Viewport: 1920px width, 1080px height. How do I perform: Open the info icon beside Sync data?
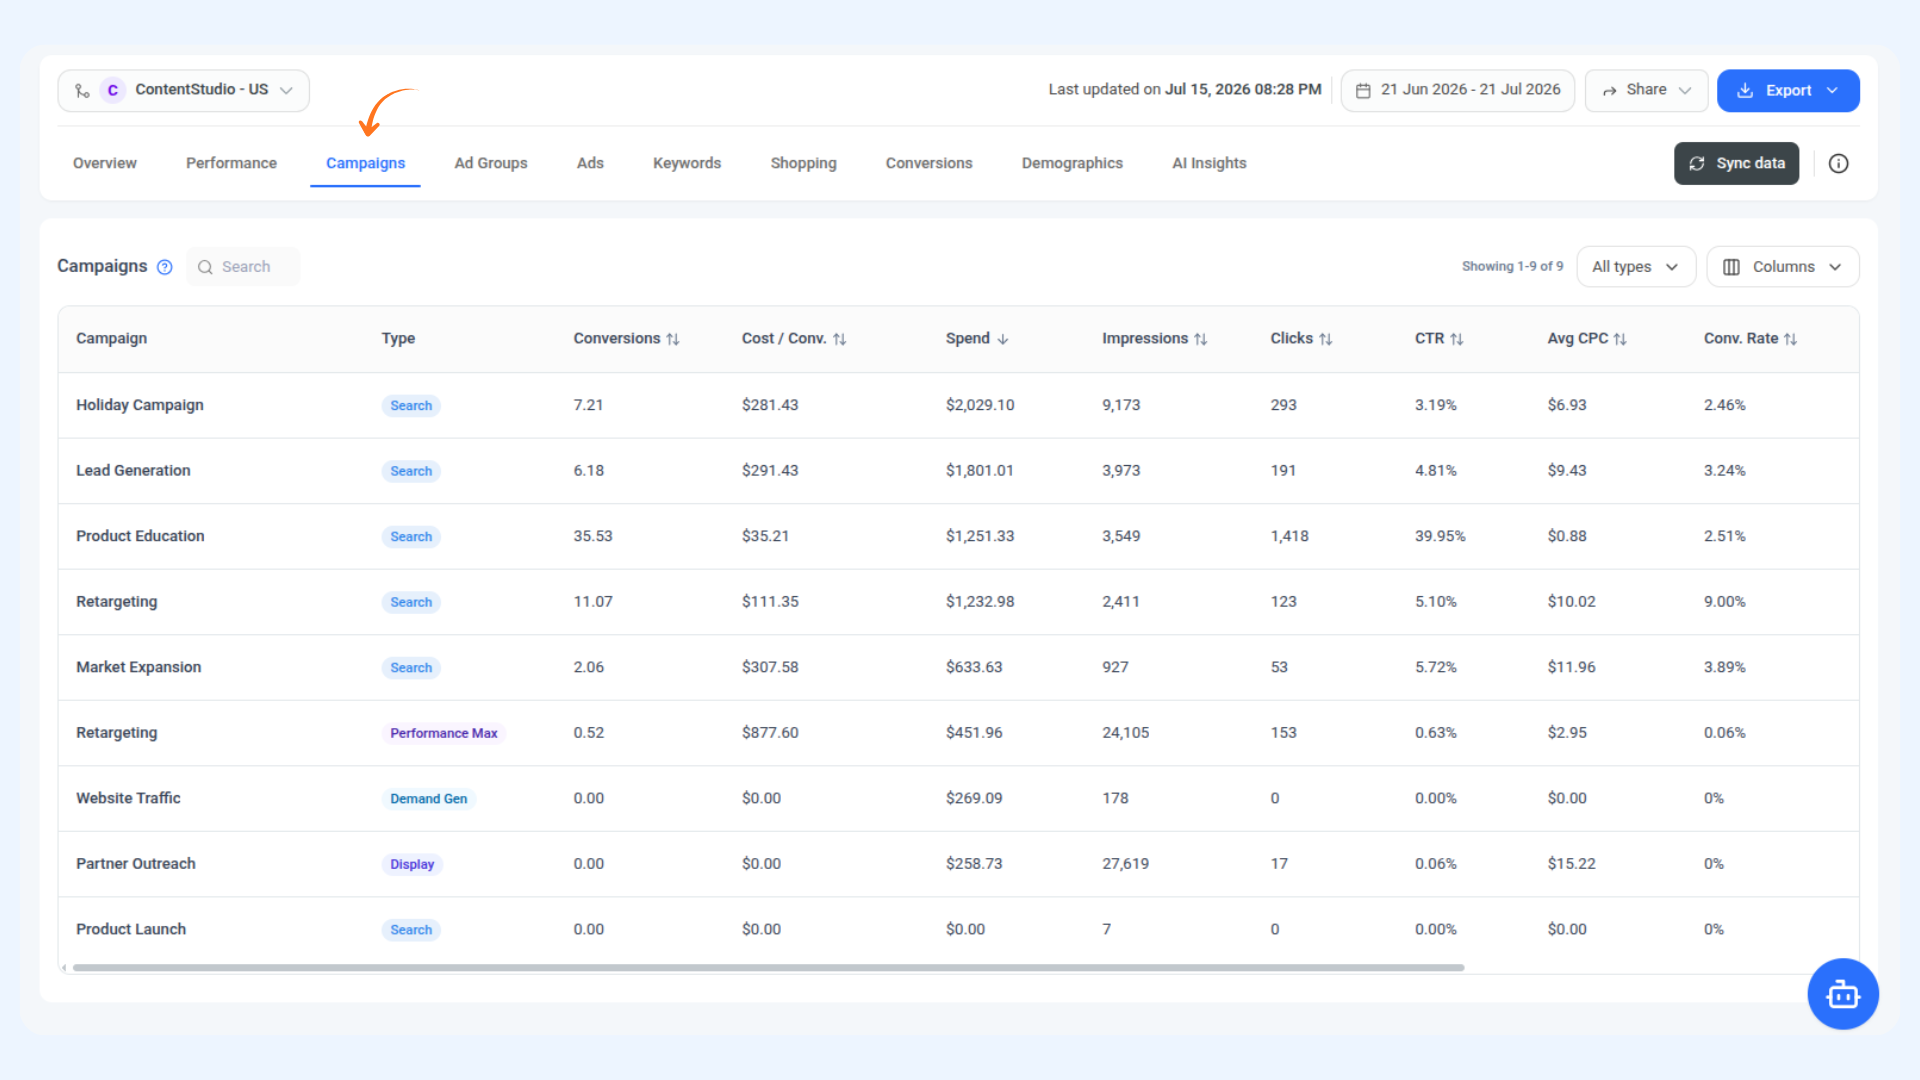(1838, 164)
